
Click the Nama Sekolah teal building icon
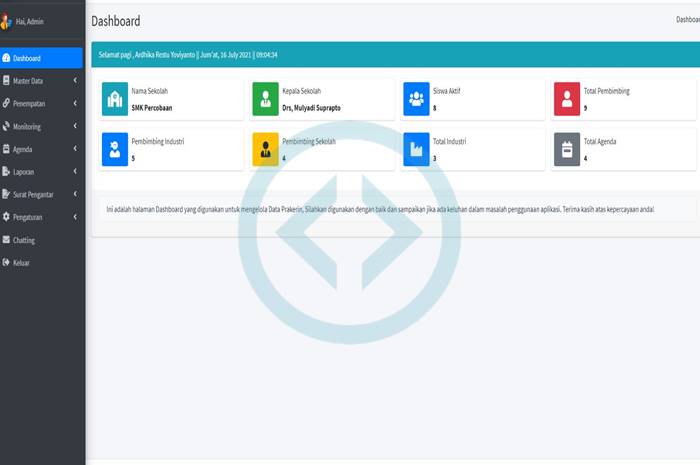[x=115, y=98]
